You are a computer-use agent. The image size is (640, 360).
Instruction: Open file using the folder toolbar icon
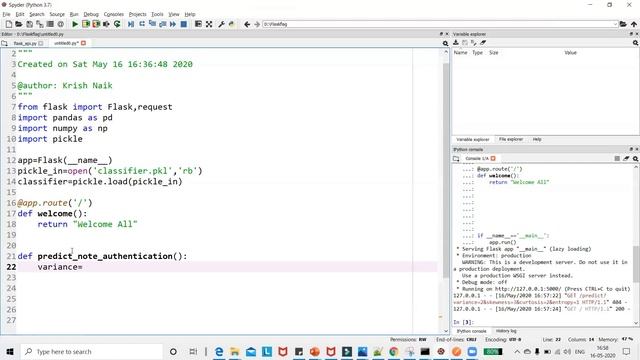[19, 24]
